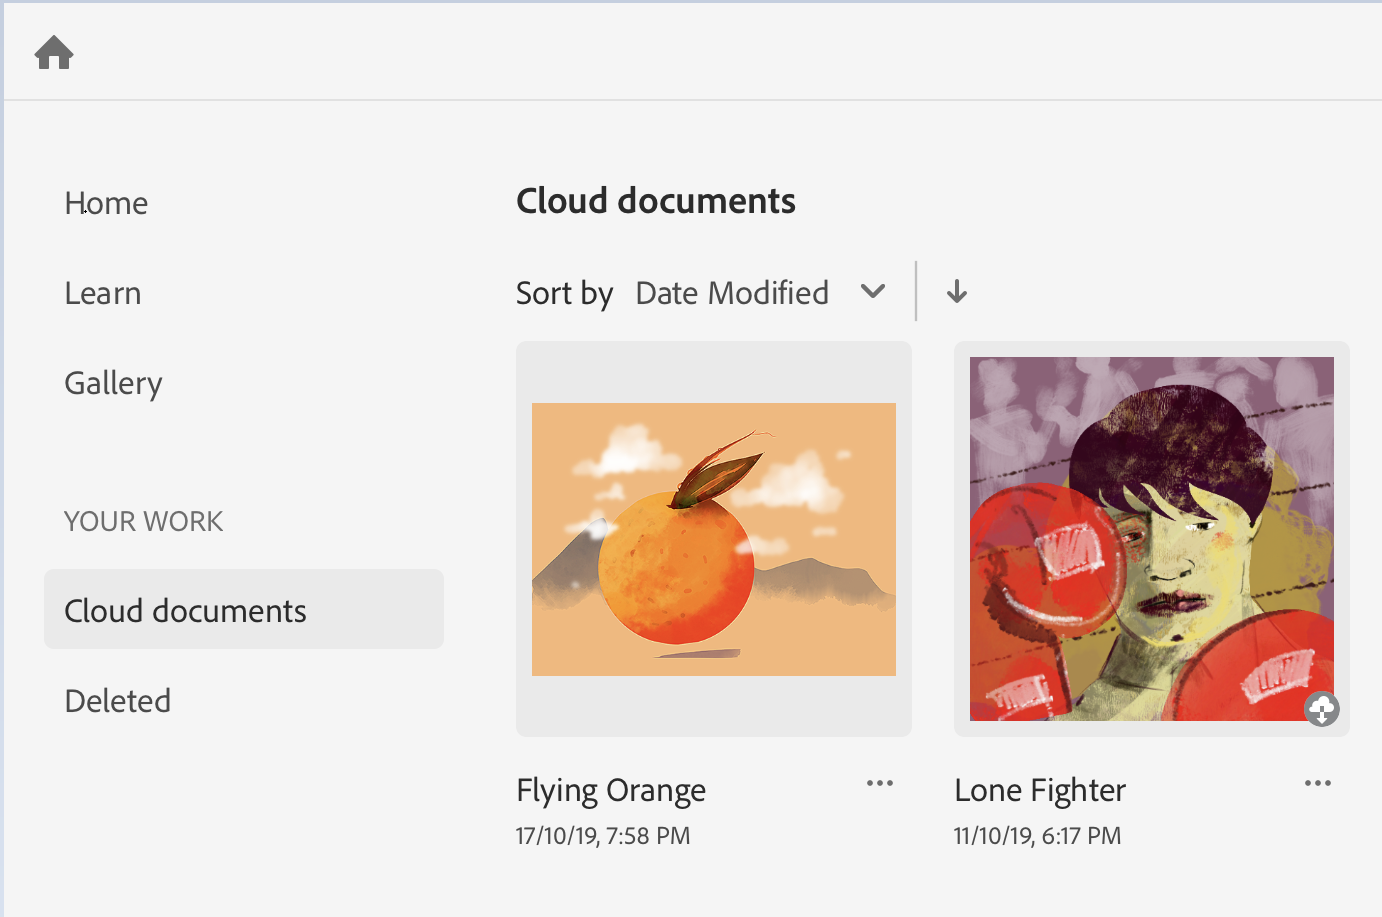Click the Lone Fighter document title
The height and width of the screenshot is (917, 1382).
click(1040, 790)
